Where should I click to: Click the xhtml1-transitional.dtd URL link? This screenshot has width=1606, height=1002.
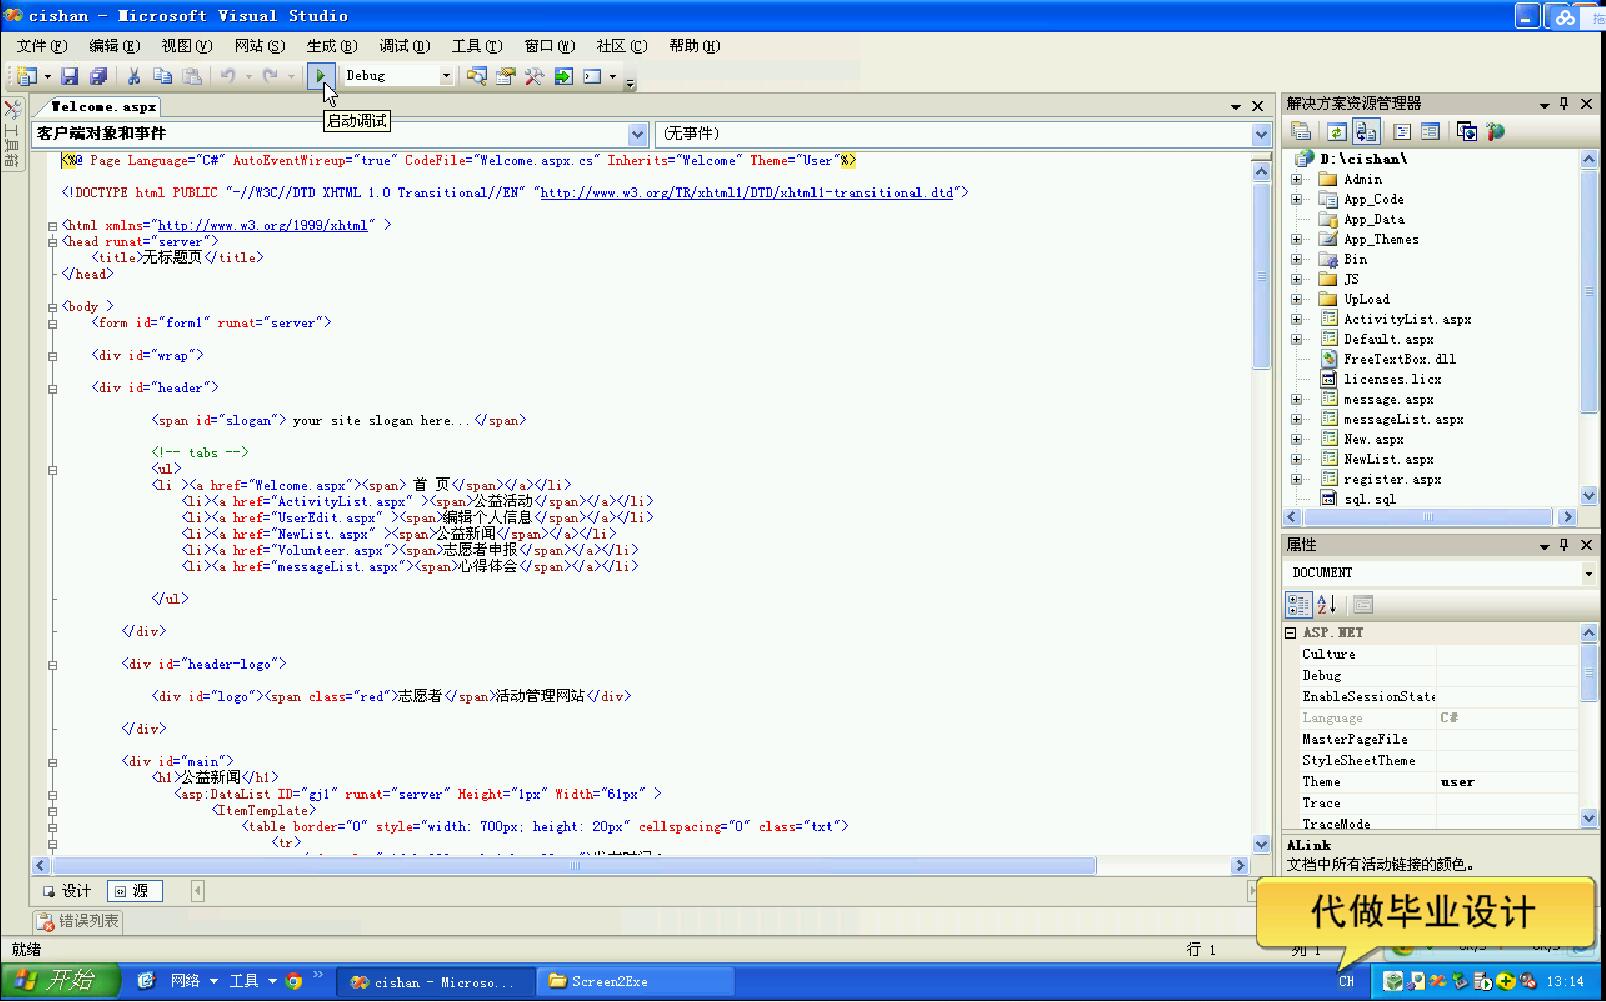747,193
